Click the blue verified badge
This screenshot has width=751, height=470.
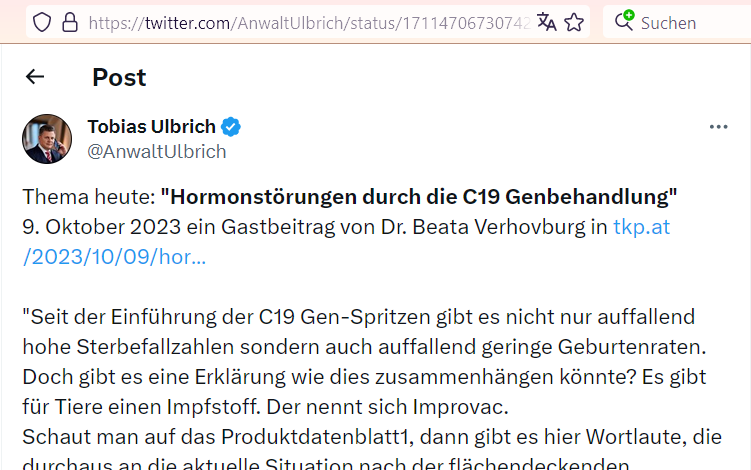[231, 127]
